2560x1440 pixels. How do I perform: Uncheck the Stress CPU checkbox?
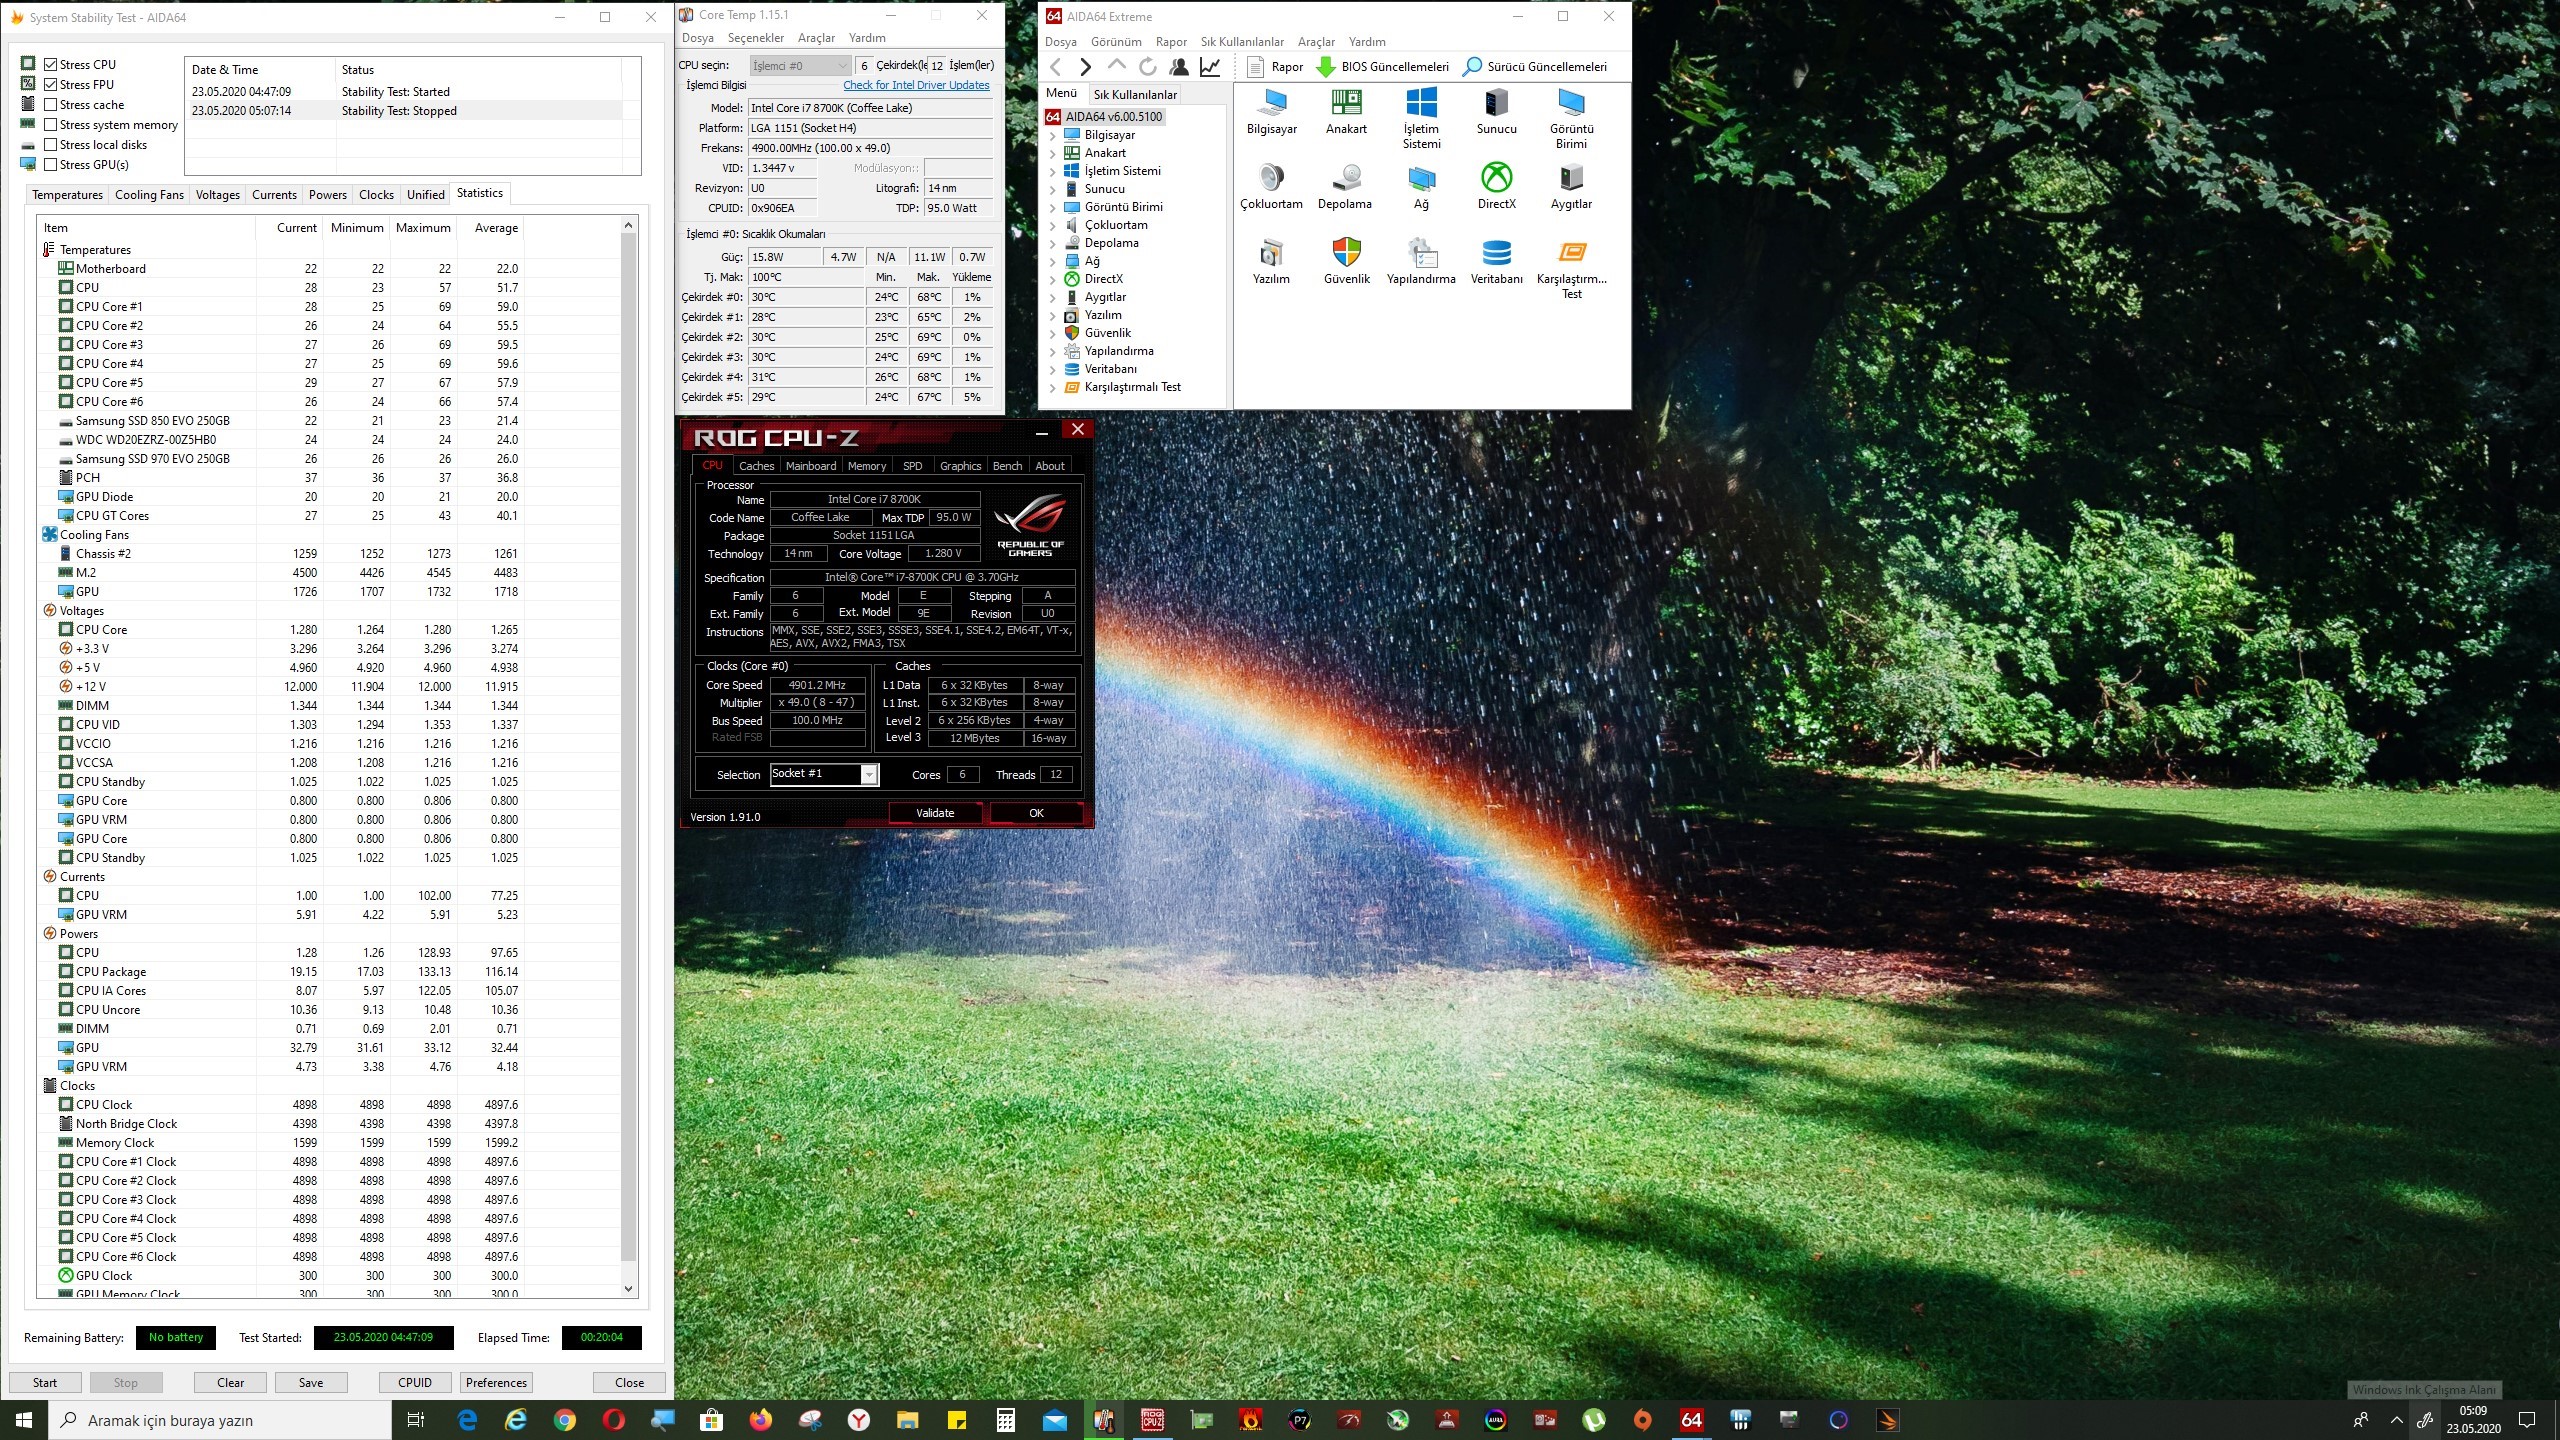(x=50, y=64)
